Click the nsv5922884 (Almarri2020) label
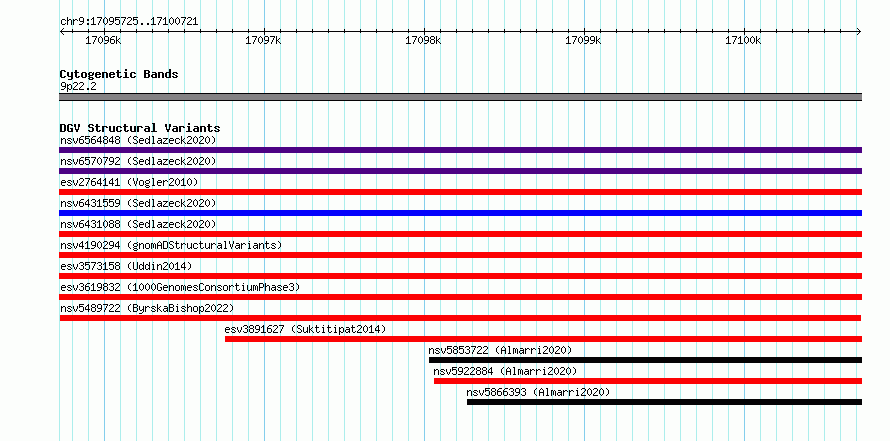 click(505, 371)
